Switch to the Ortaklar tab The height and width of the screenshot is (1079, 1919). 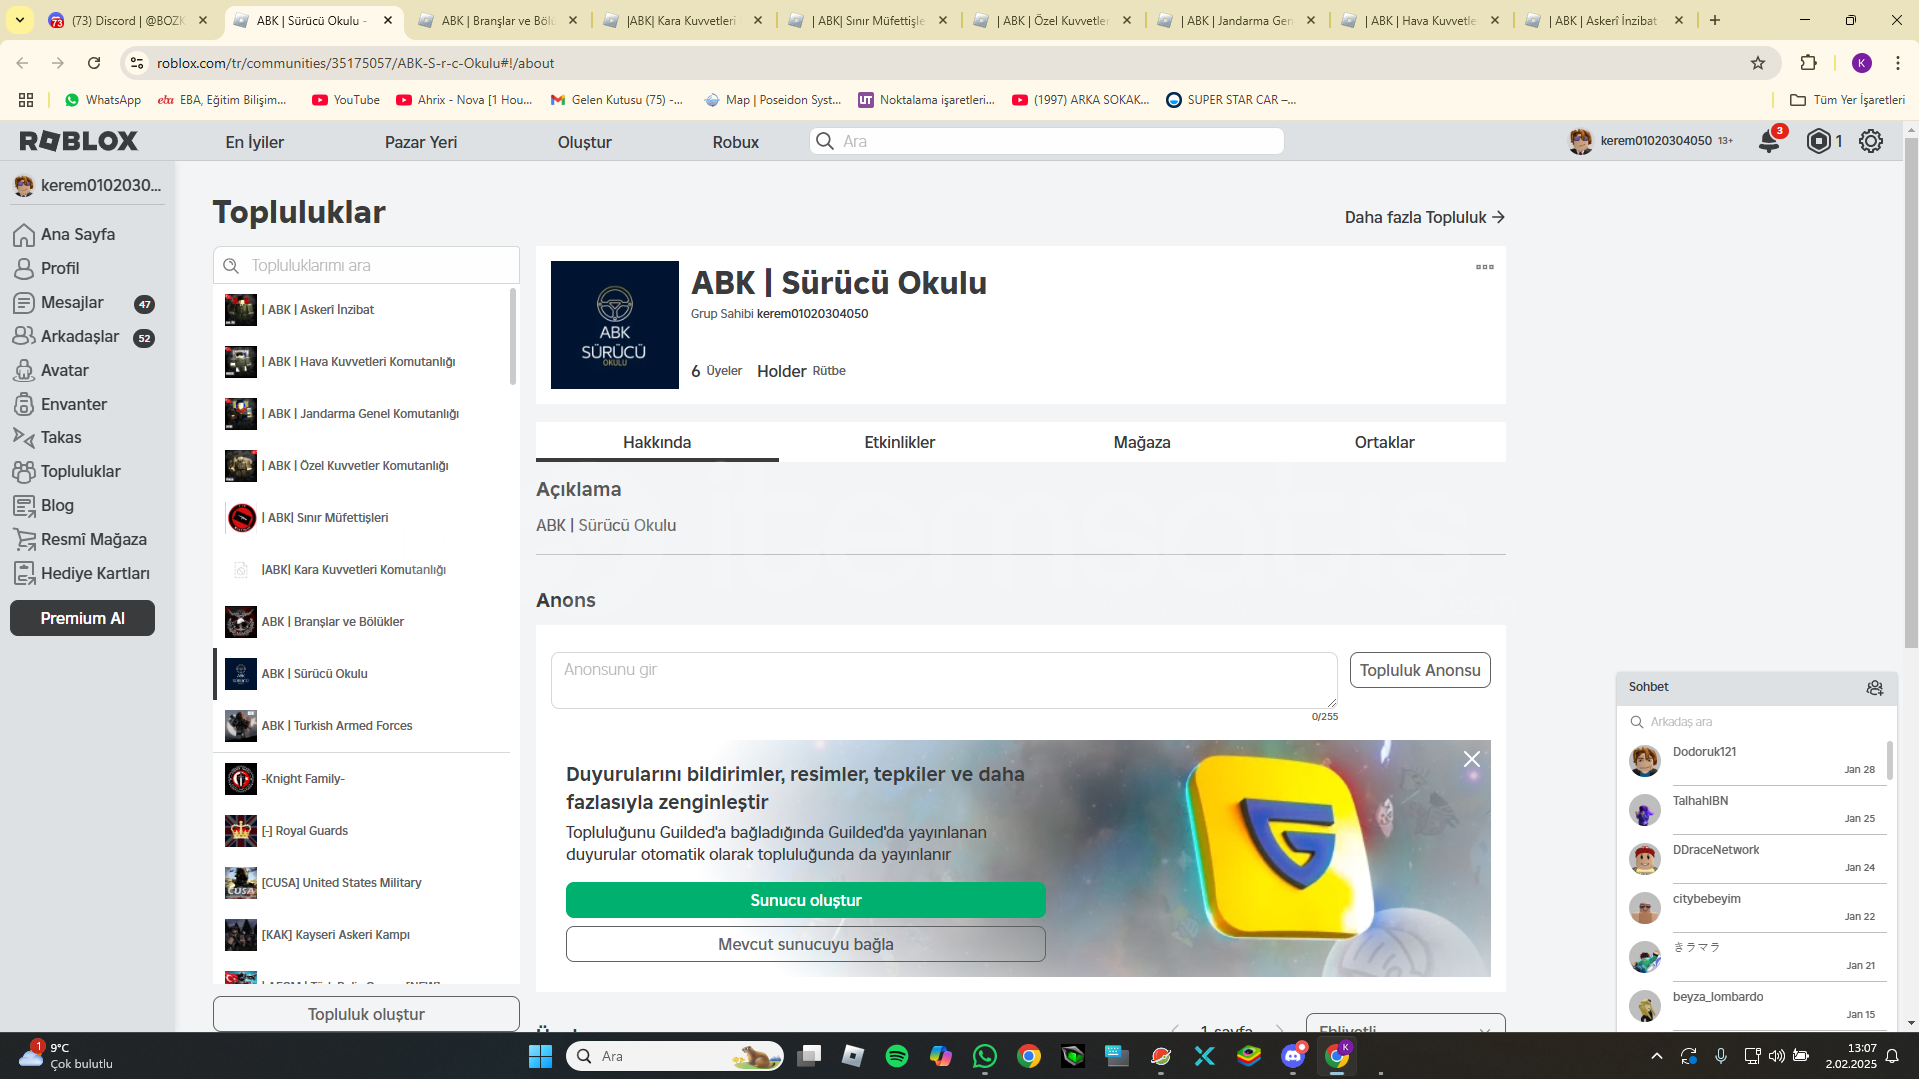click(x=1384, y=442)
